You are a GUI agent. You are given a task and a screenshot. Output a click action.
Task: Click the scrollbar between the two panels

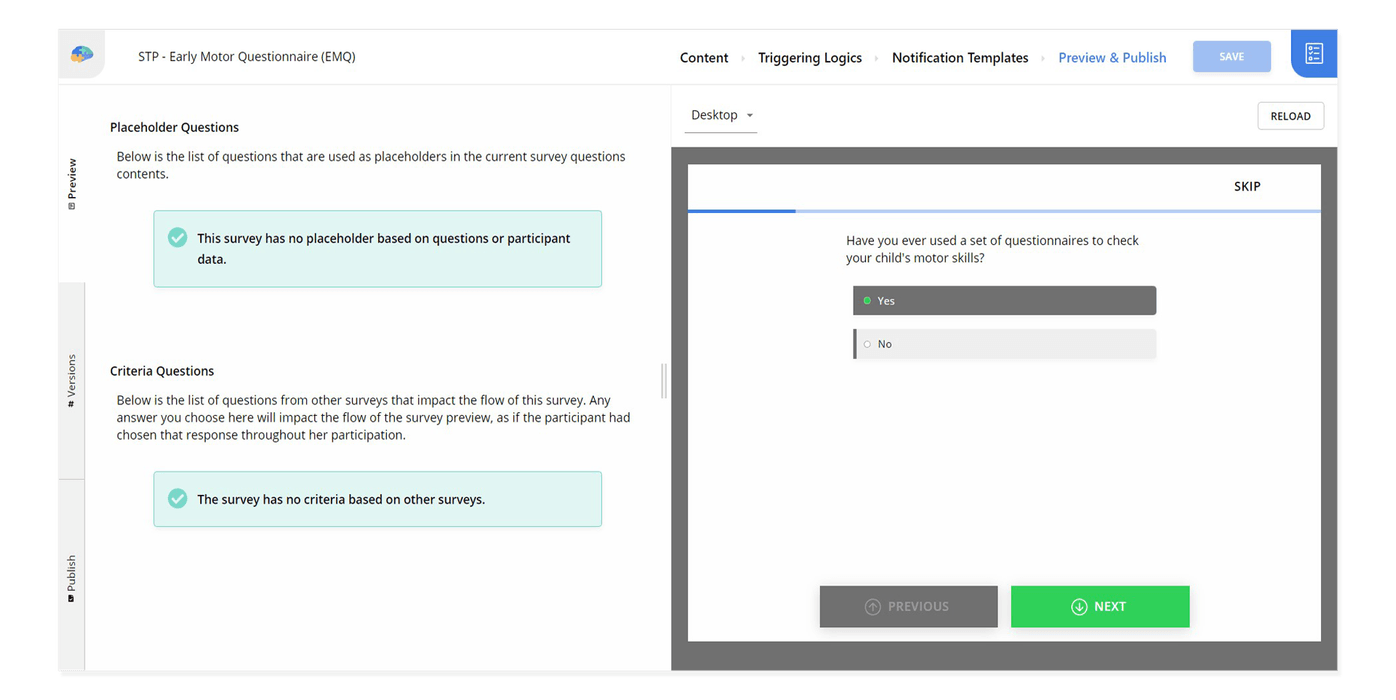pyautogui.click(x=662, y=380)
